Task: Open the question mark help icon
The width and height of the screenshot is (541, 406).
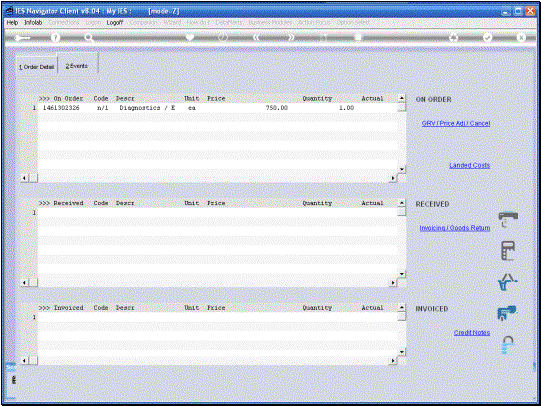Action: 55,38
